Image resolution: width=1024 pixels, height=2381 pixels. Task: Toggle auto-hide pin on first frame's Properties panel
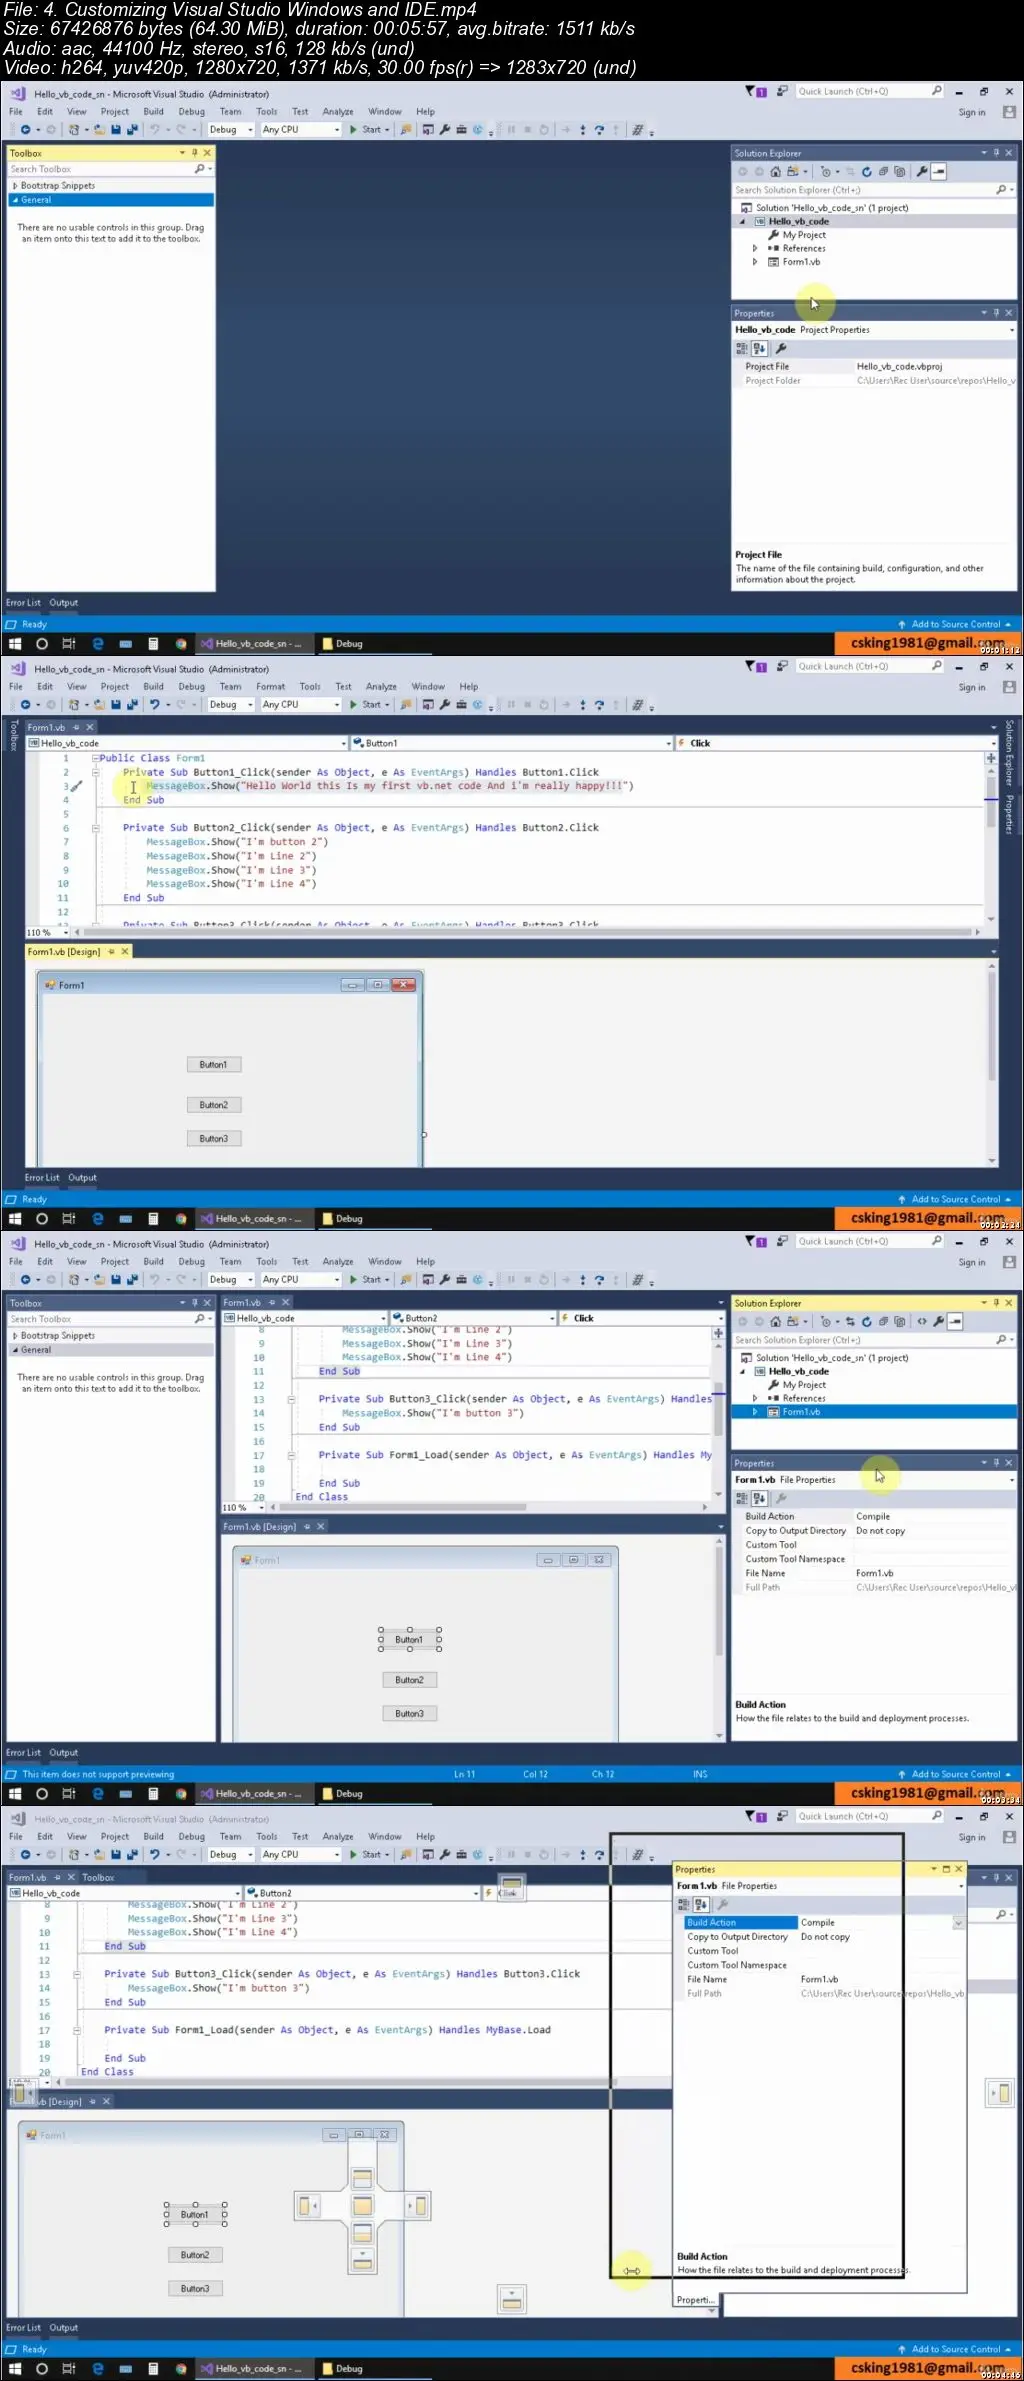click(996, 313)
